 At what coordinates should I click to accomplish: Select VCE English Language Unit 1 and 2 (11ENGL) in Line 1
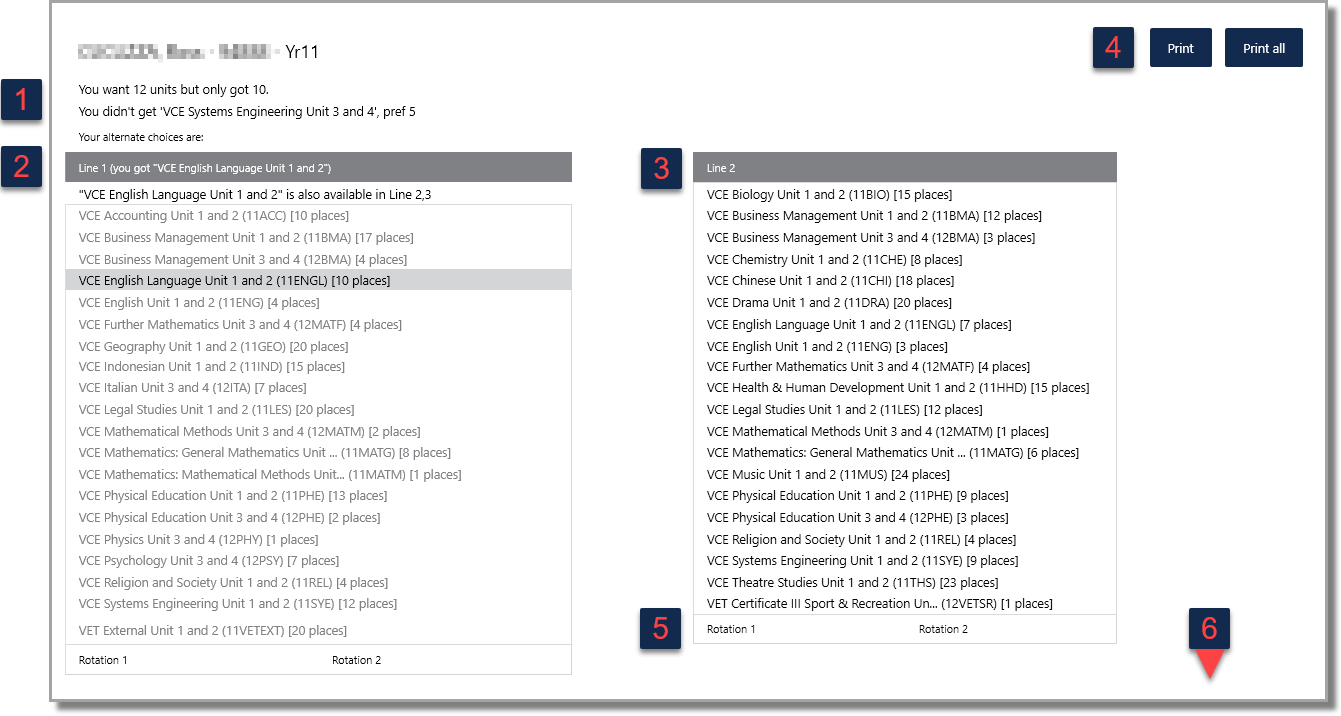click(x=319, y=281)
